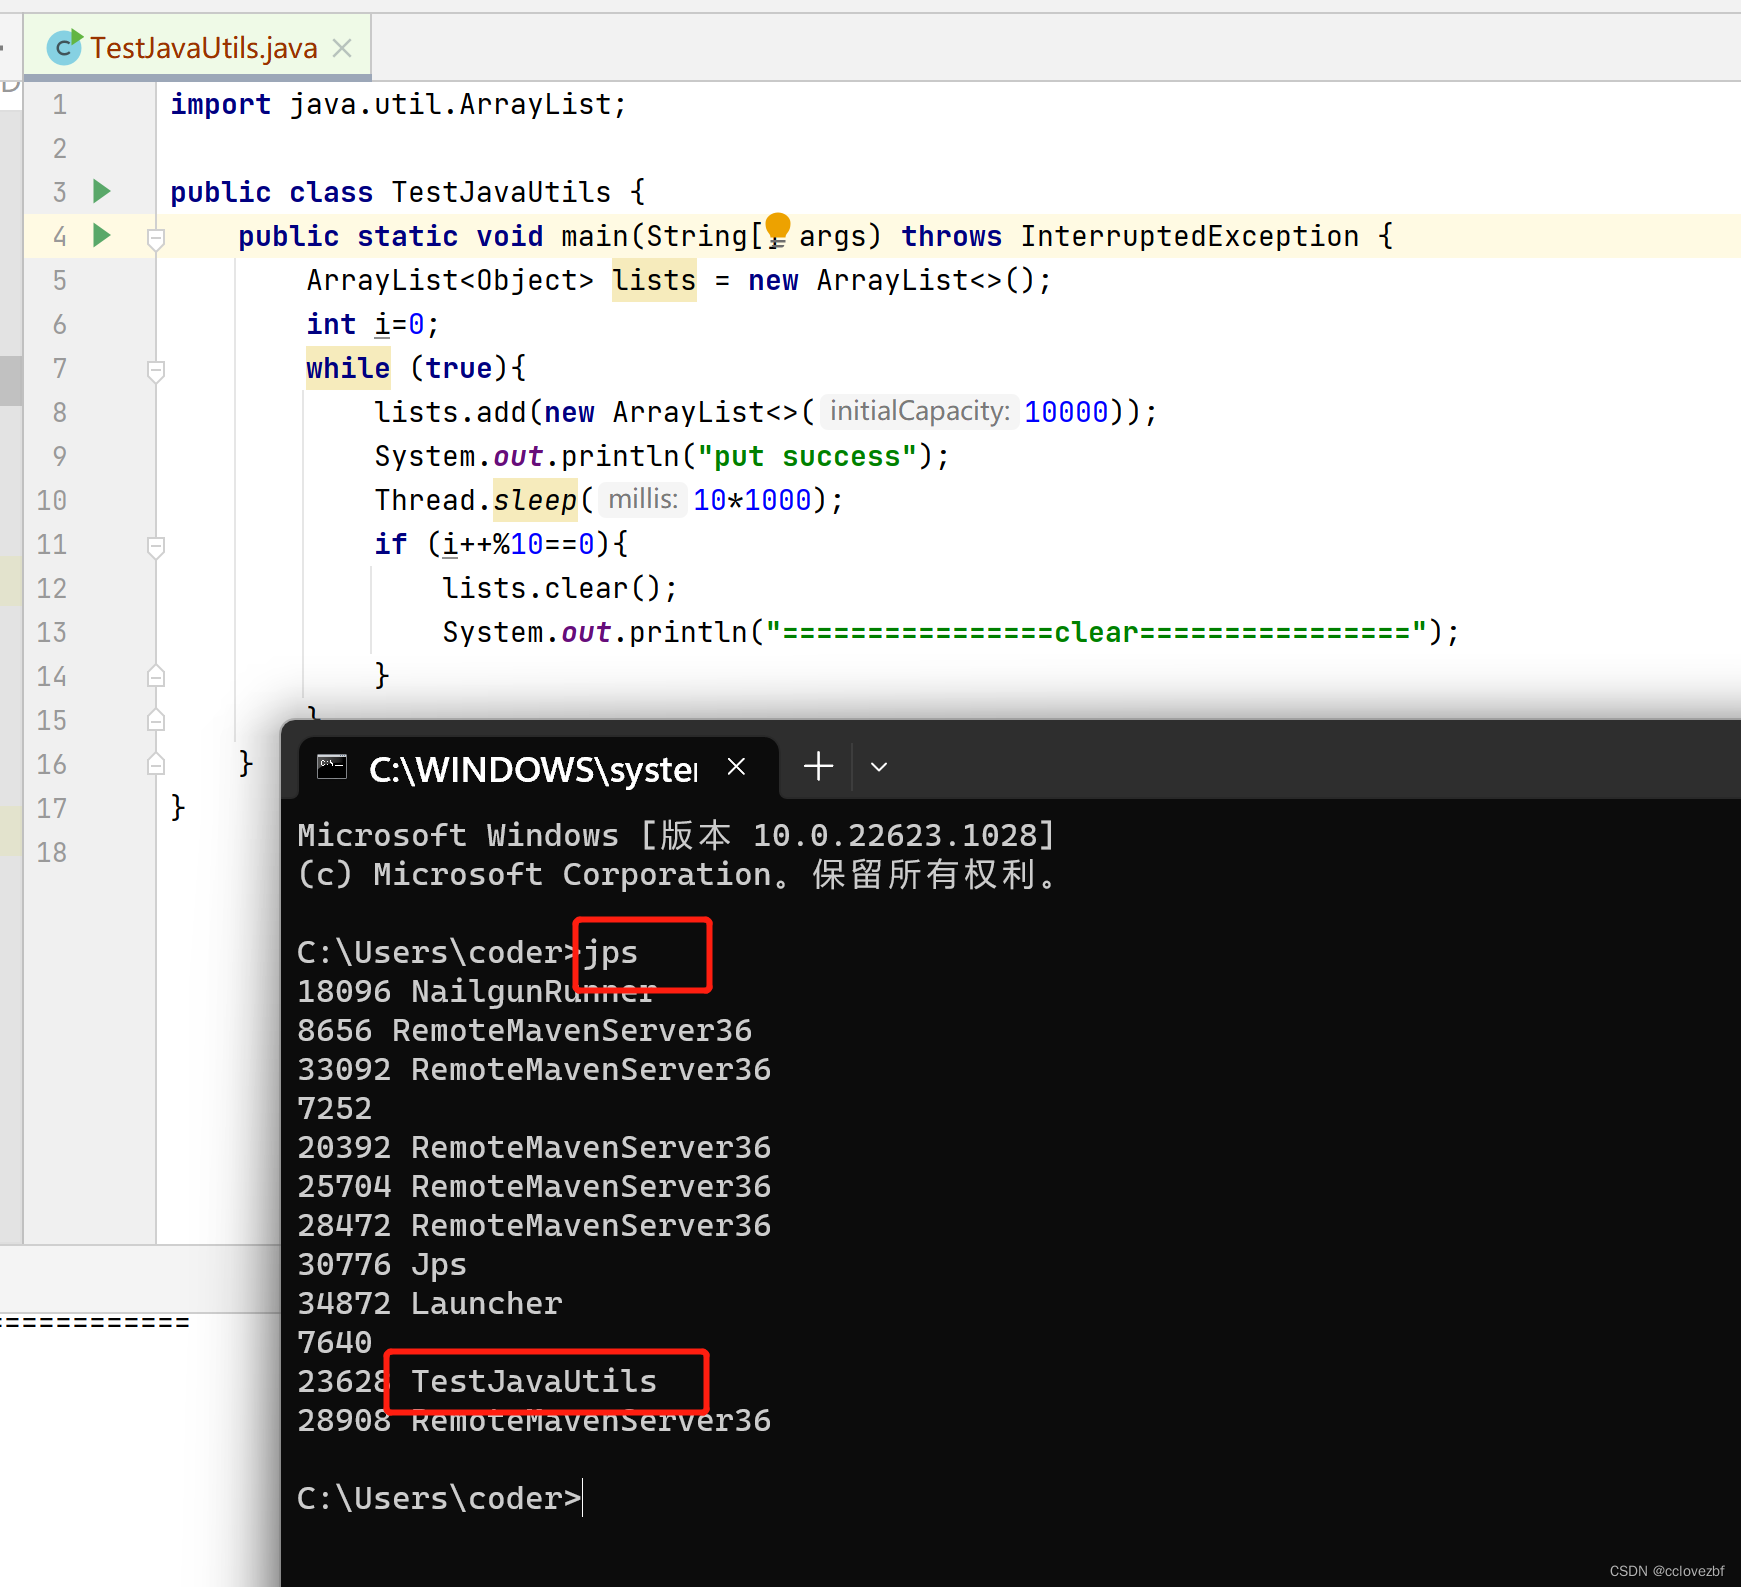Click the Java class icon on TestJavaUtils.java tab
The height and width of the screenshot is (1587, 1741).
[62, 46]
